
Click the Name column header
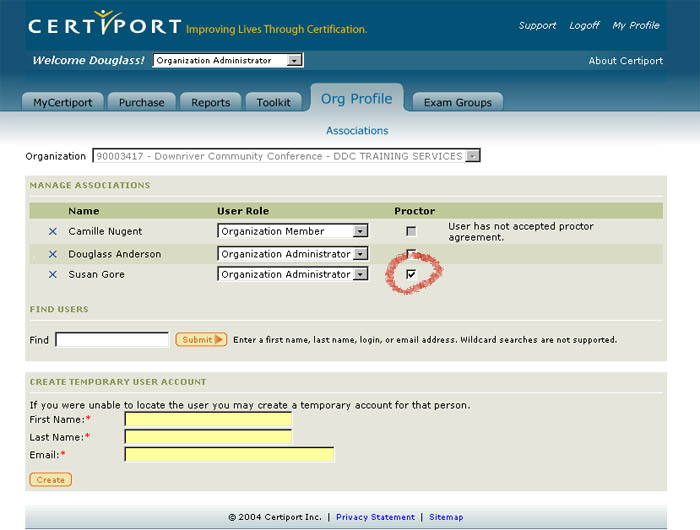click(84, 211)
